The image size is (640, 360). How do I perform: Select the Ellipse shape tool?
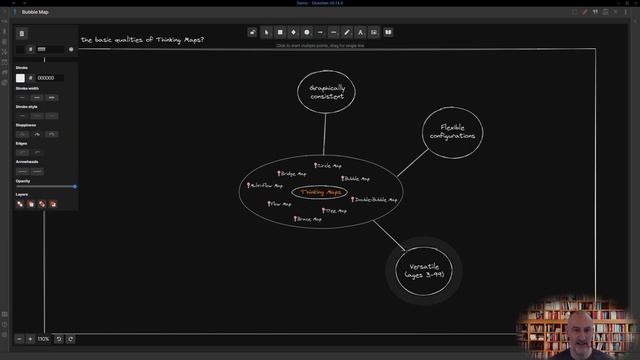click(x=307, y=32)
